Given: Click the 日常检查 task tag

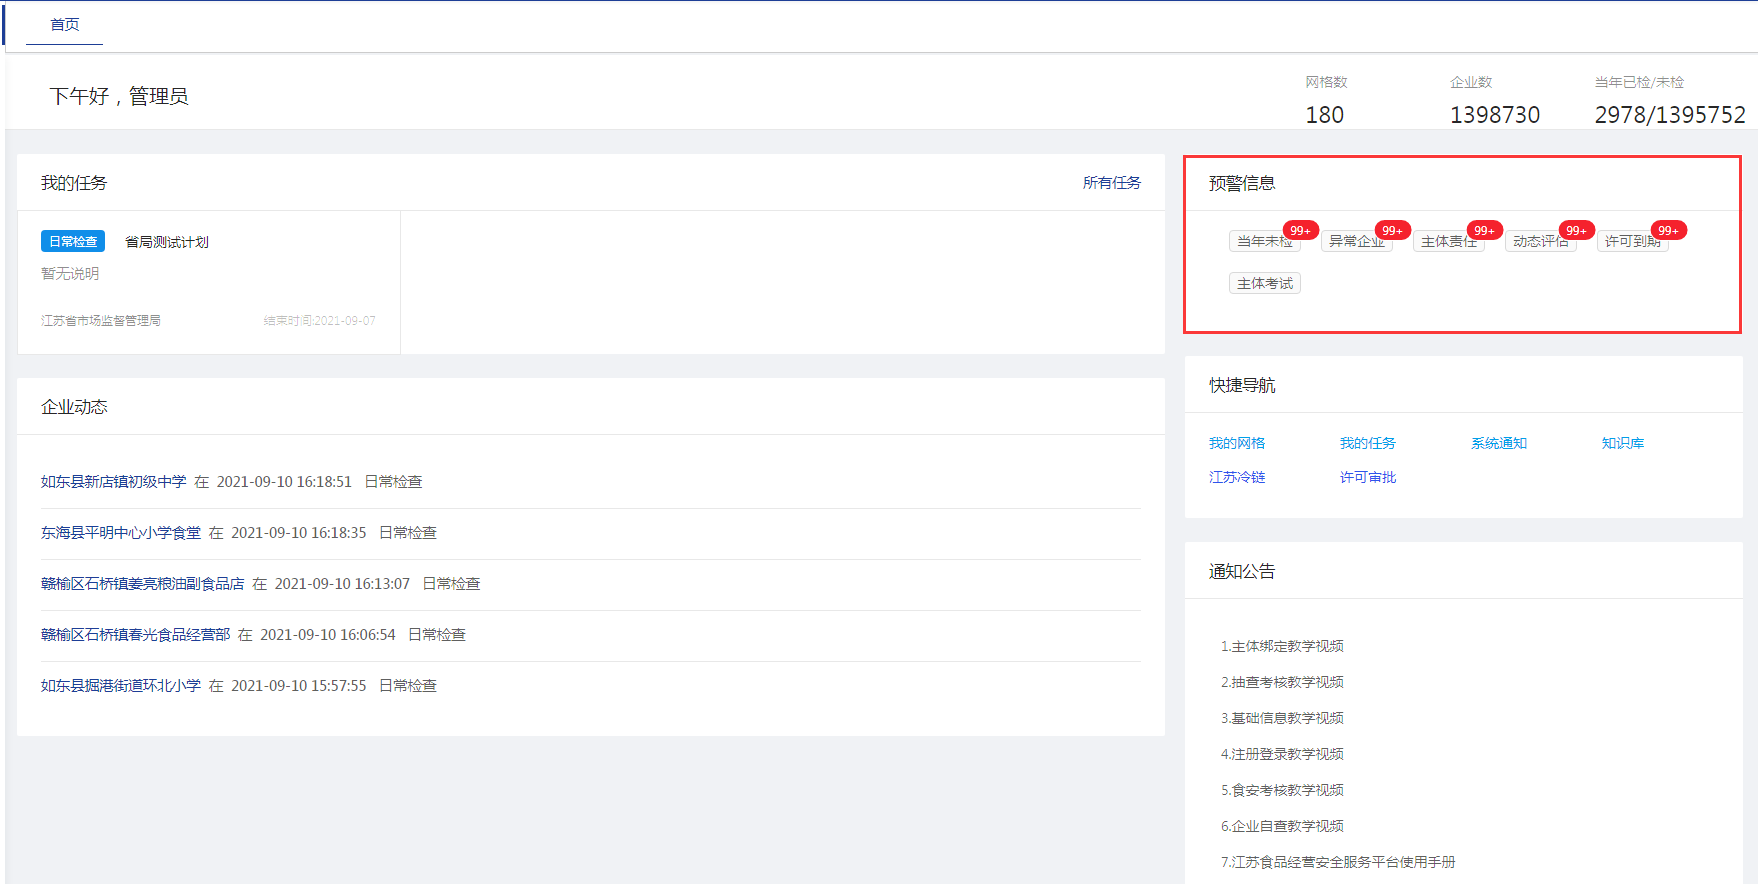Looking at the screenshot, I should tap(73, 242).
